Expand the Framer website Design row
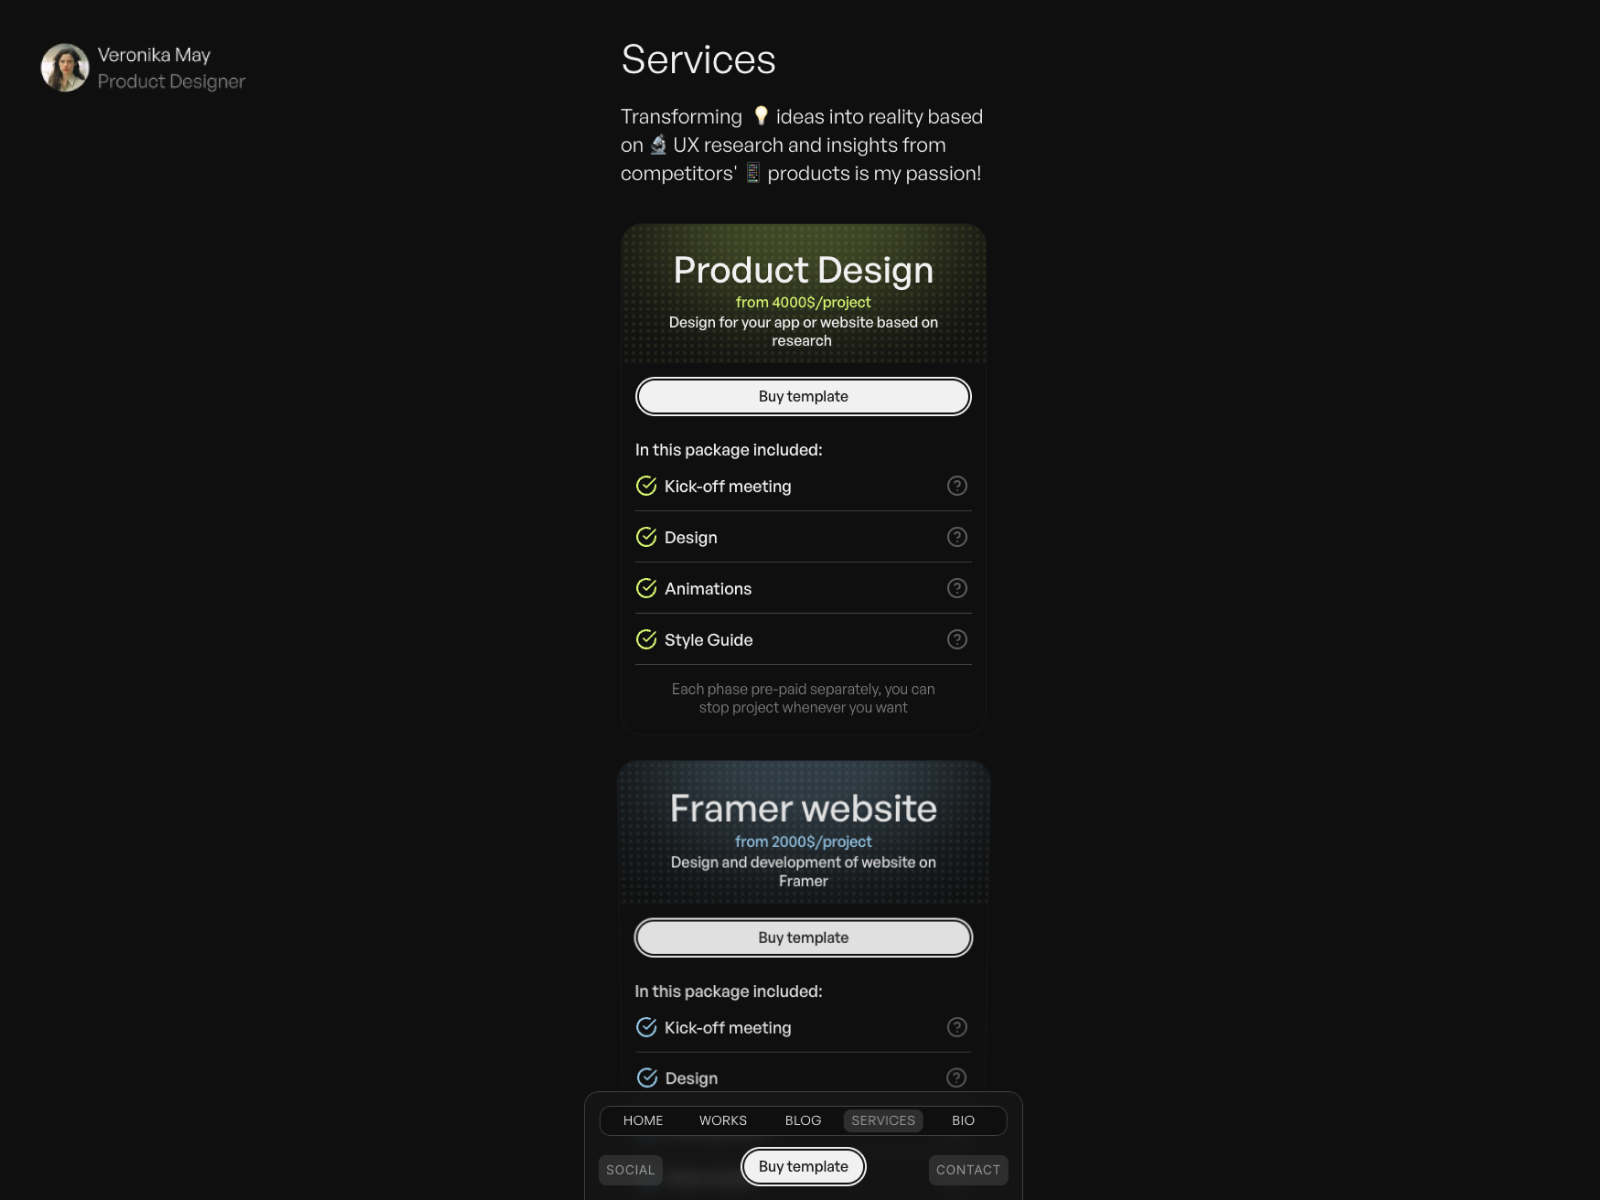 coord(803,1077)
